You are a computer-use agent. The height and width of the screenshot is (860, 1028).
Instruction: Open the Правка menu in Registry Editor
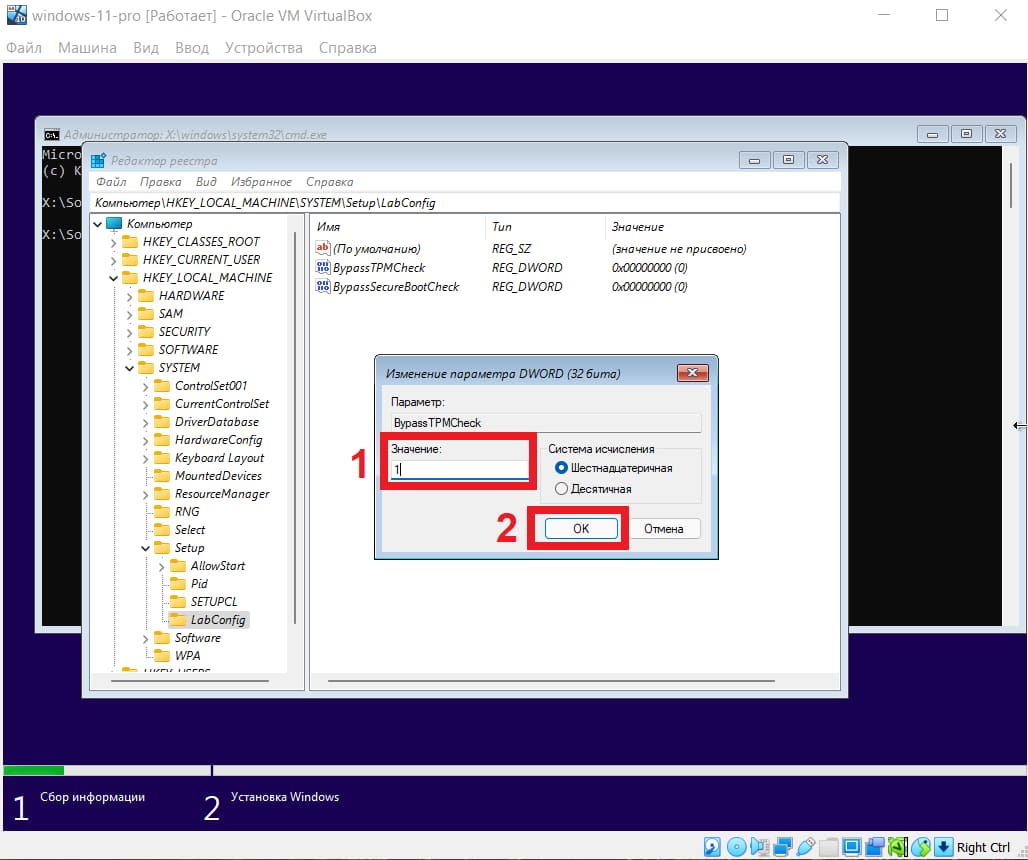(x=160, y=182)
